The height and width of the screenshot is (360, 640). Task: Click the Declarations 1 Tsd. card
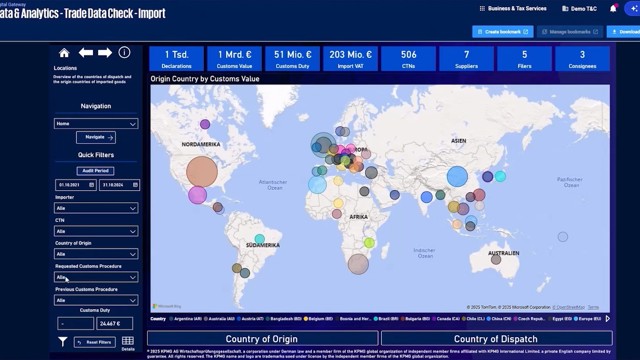[x=176, y=59]
